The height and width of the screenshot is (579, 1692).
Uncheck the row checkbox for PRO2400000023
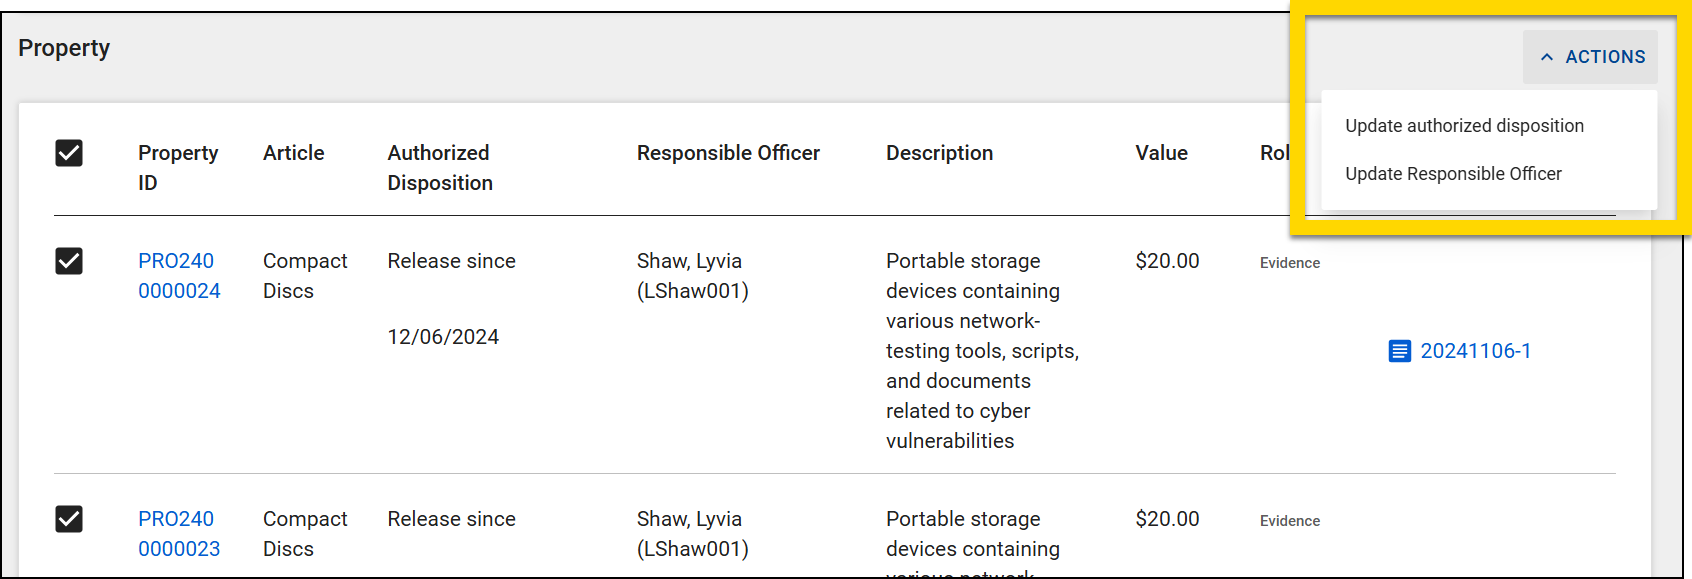(x=69, y=519)
